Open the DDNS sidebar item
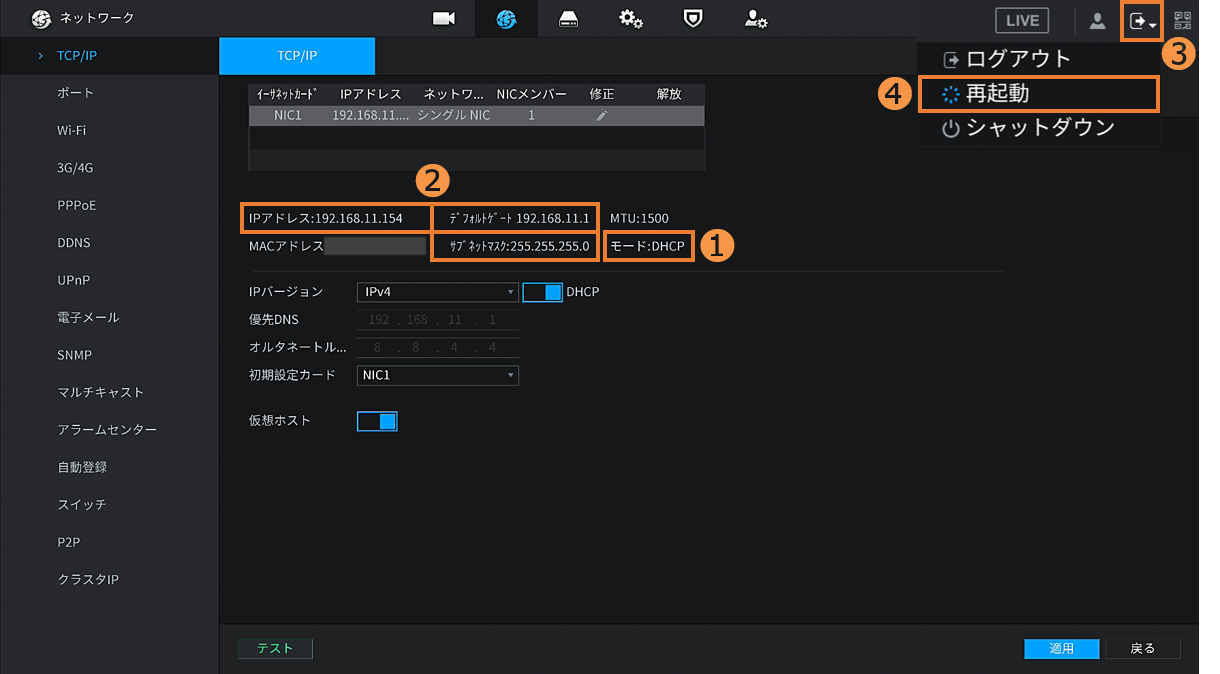This screenshot has height=674, width=1220. pyautogui.click(x=75, y=243)
